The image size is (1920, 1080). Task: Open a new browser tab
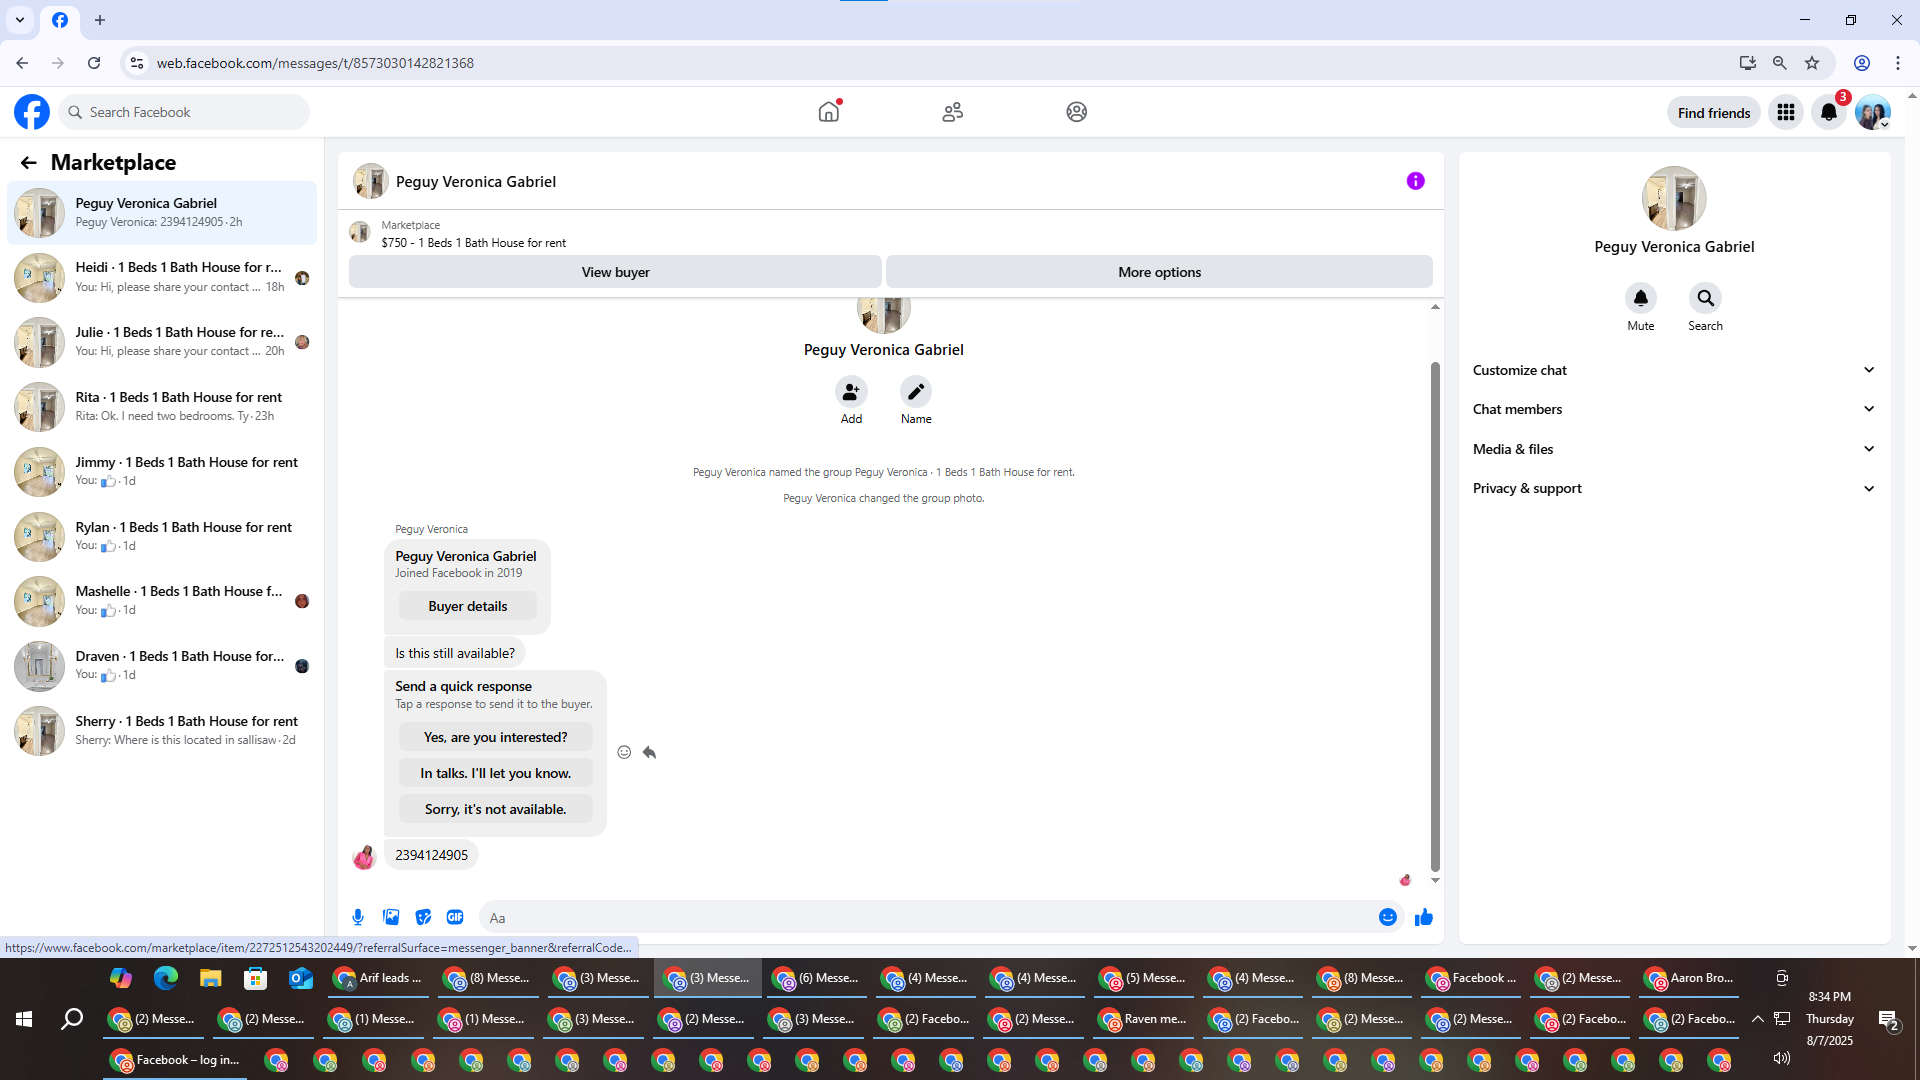tap(100, 20)
